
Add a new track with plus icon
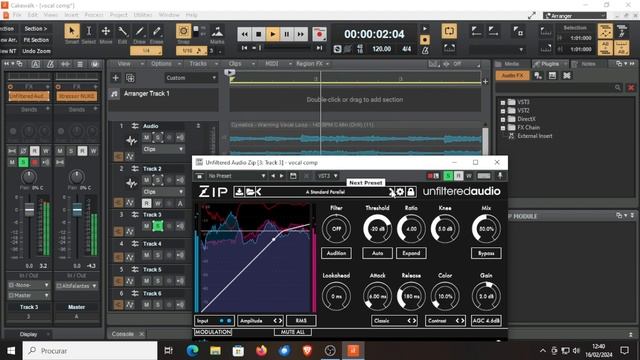[x=116, y=78]
